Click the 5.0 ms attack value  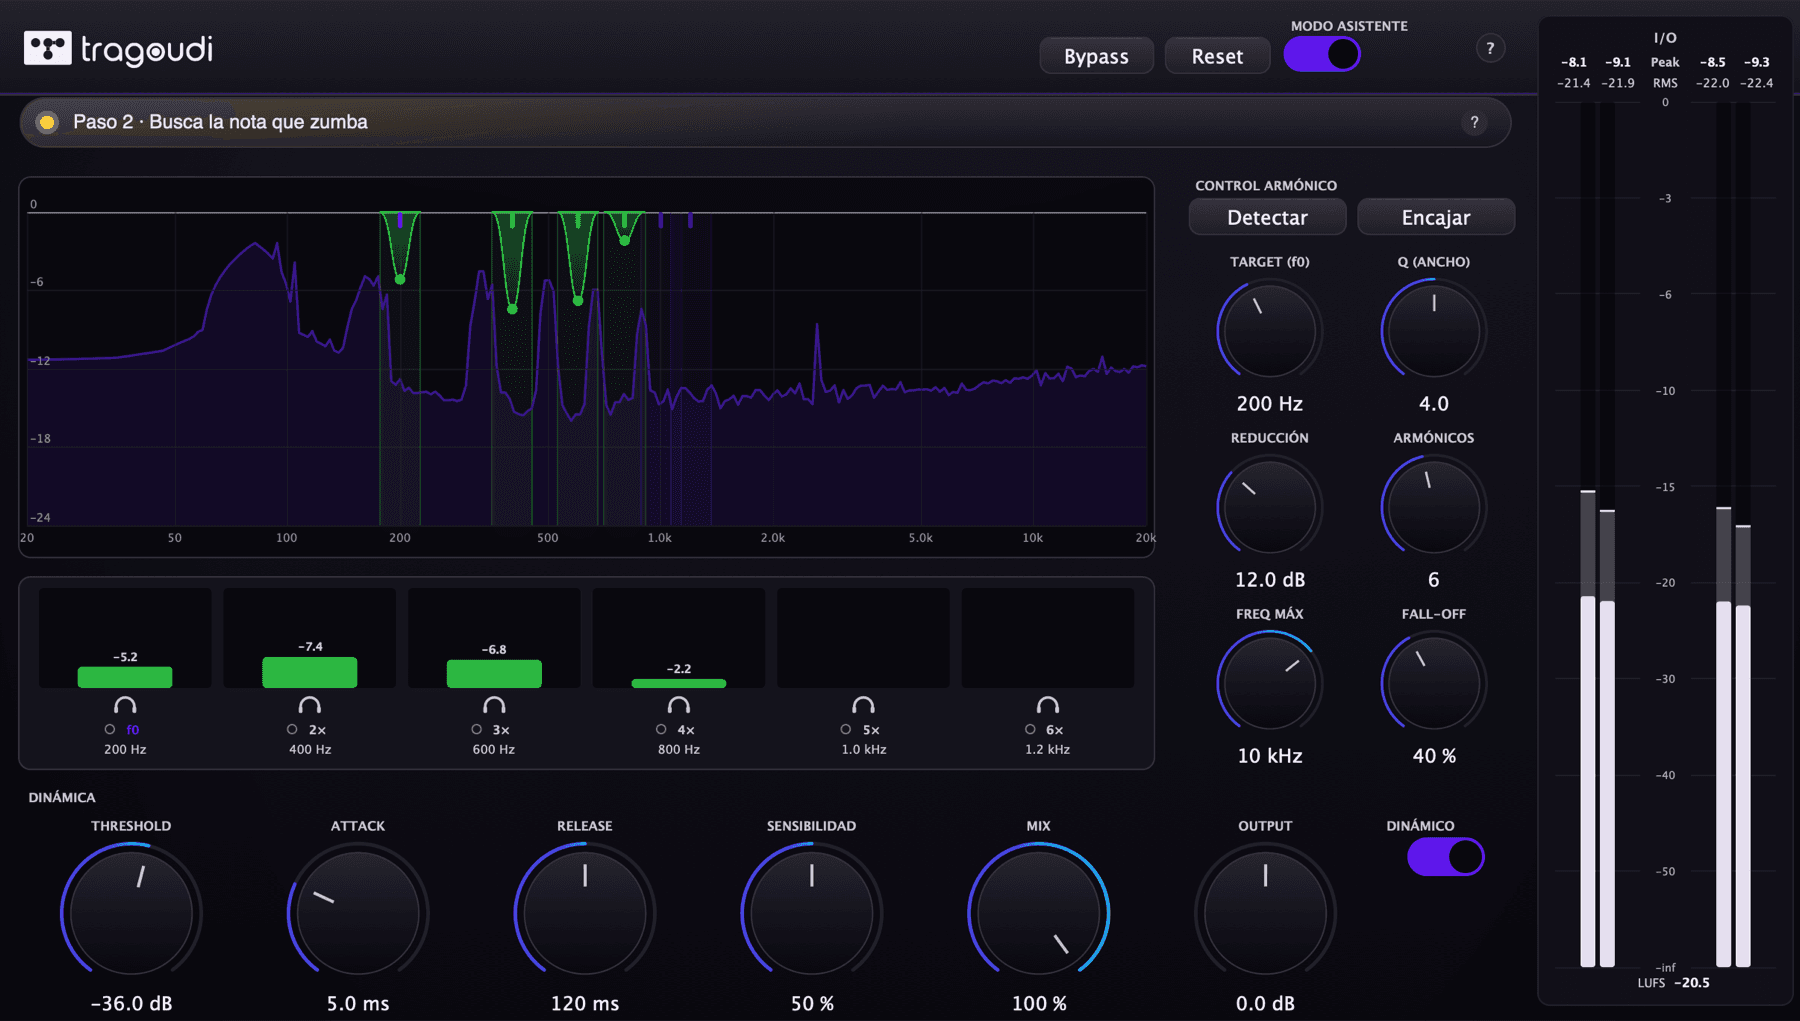coord(358,1003)
